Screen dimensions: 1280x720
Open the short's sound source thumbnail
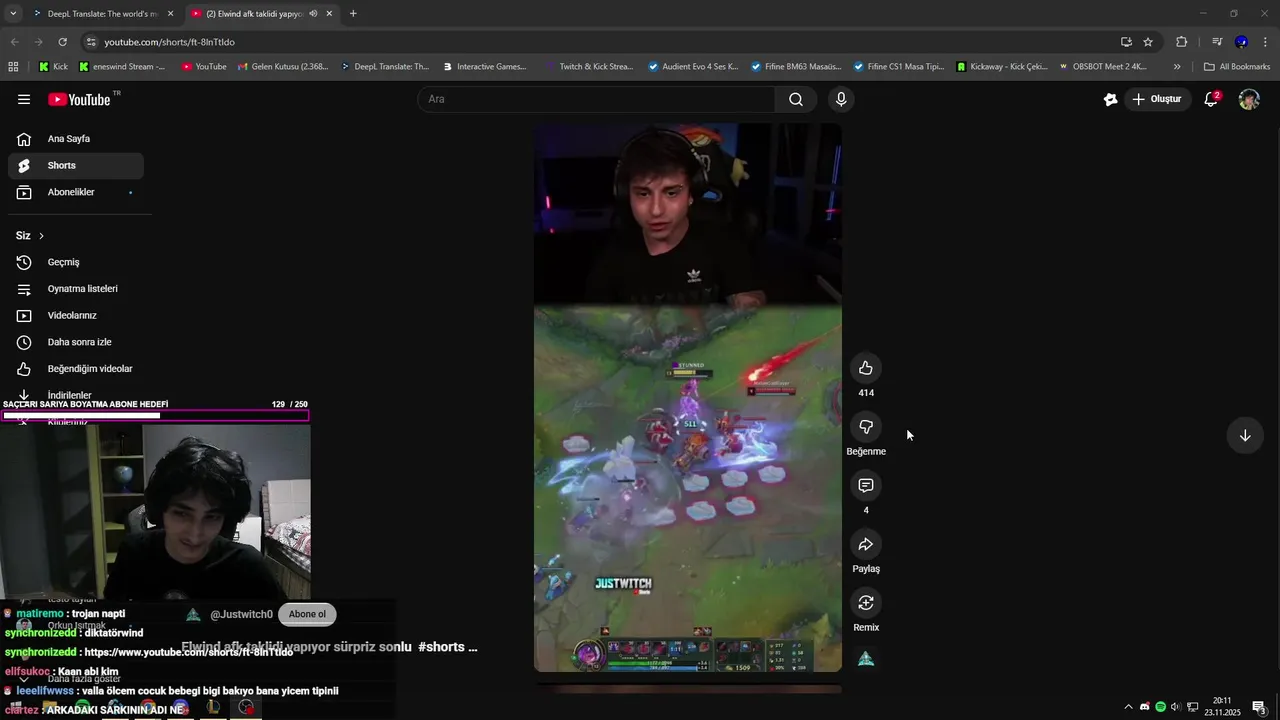coord(866,659)
